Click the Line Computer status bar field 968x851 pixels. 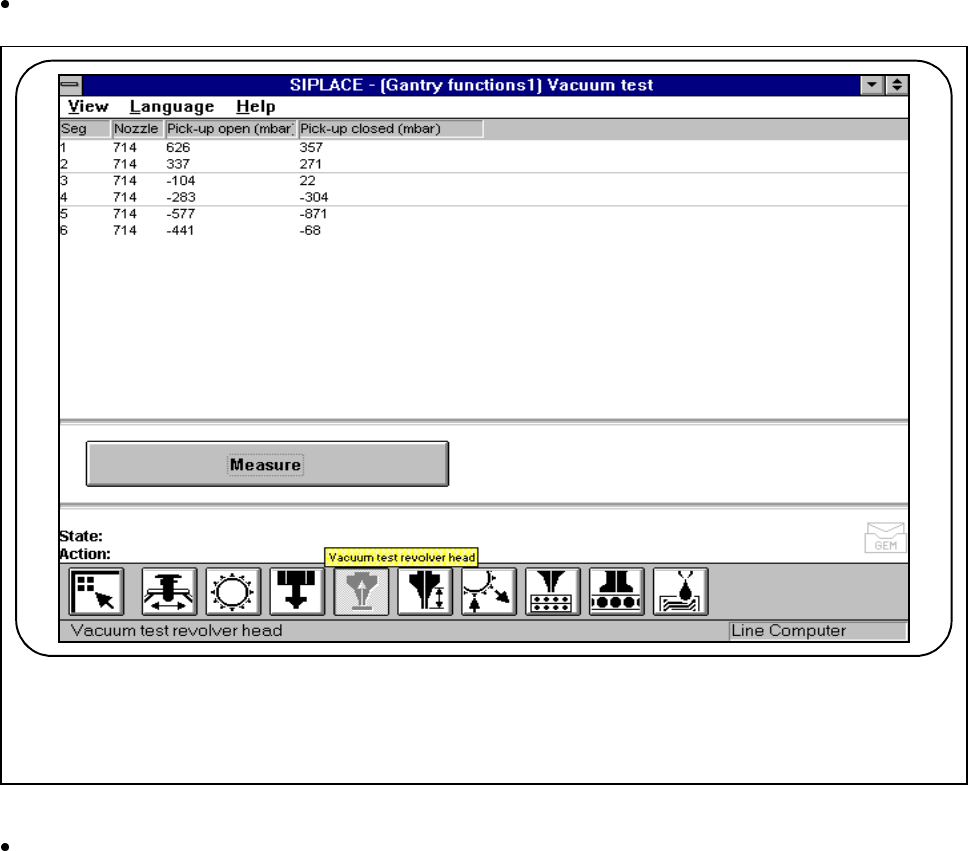coord(818,631)
